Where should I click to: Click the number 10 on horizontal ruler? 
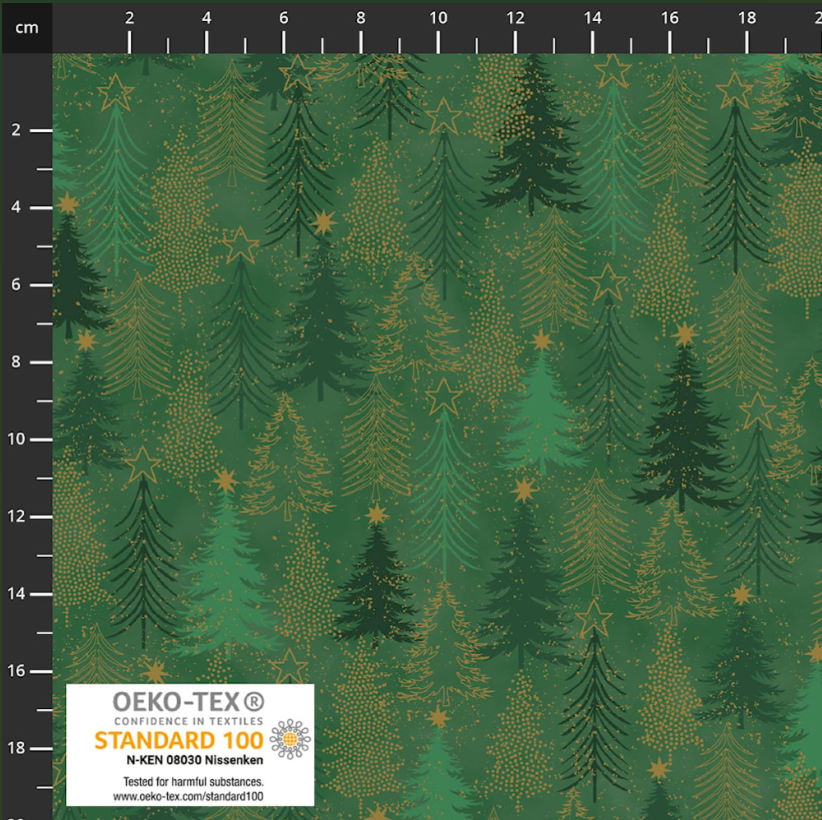pos(438,18)
